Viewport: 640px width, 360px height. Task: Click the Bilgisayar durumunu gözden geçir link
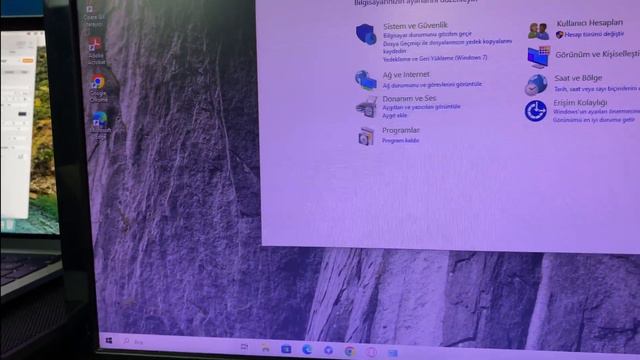tap(427, 35)
